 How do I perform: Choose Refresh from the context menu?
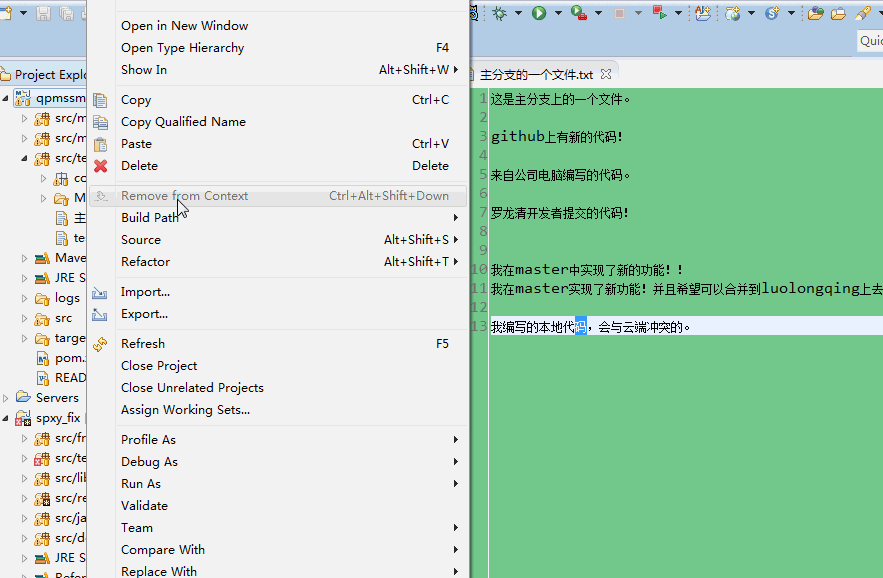tap(142, 342)
